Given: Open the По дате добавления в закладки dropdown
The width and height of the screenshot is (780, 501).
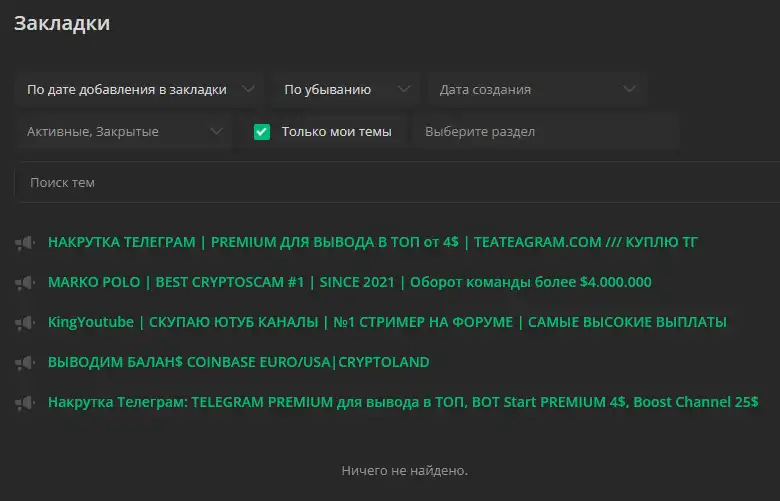Looking at the screenshot, I should pyautogui.click(x=138, y=90).
